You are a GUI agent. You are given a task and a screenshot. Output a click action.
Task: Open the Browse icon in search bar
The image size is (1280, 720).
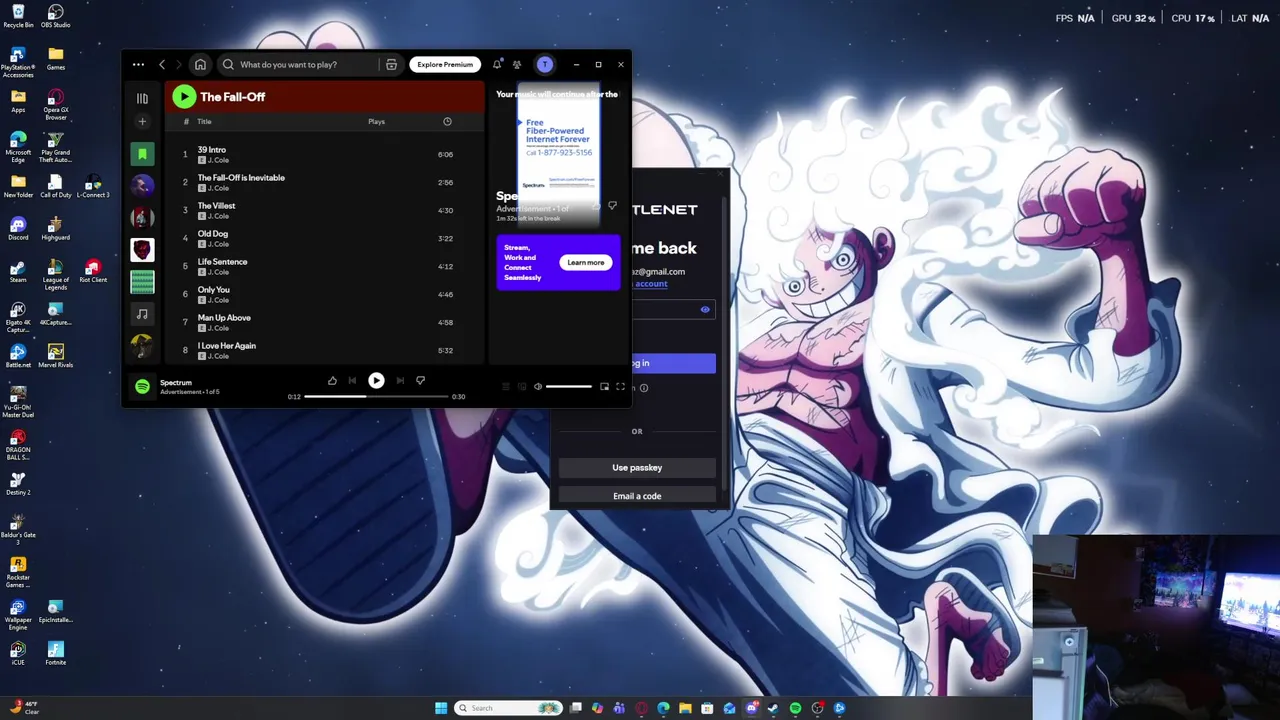pyautogui.click(x=391, y=64)
